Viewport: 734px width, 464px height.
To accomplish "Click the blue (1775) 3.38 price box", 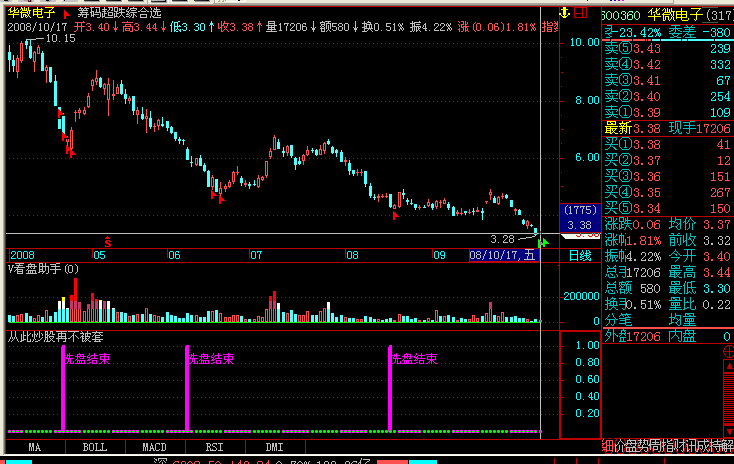I will [x=580, y=218].
